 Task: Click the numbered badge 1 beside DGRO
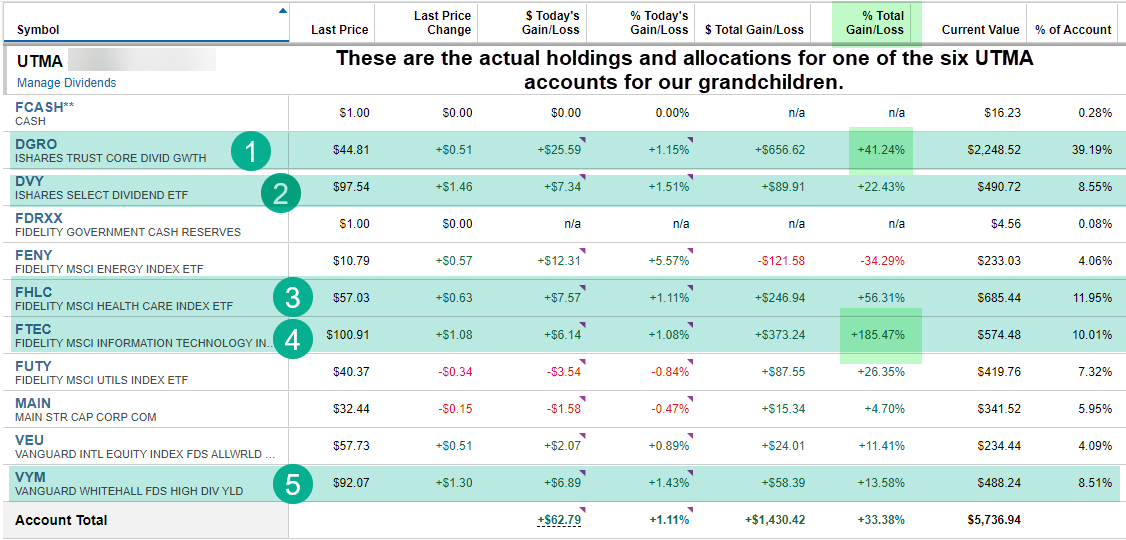[x=251, y=152]
